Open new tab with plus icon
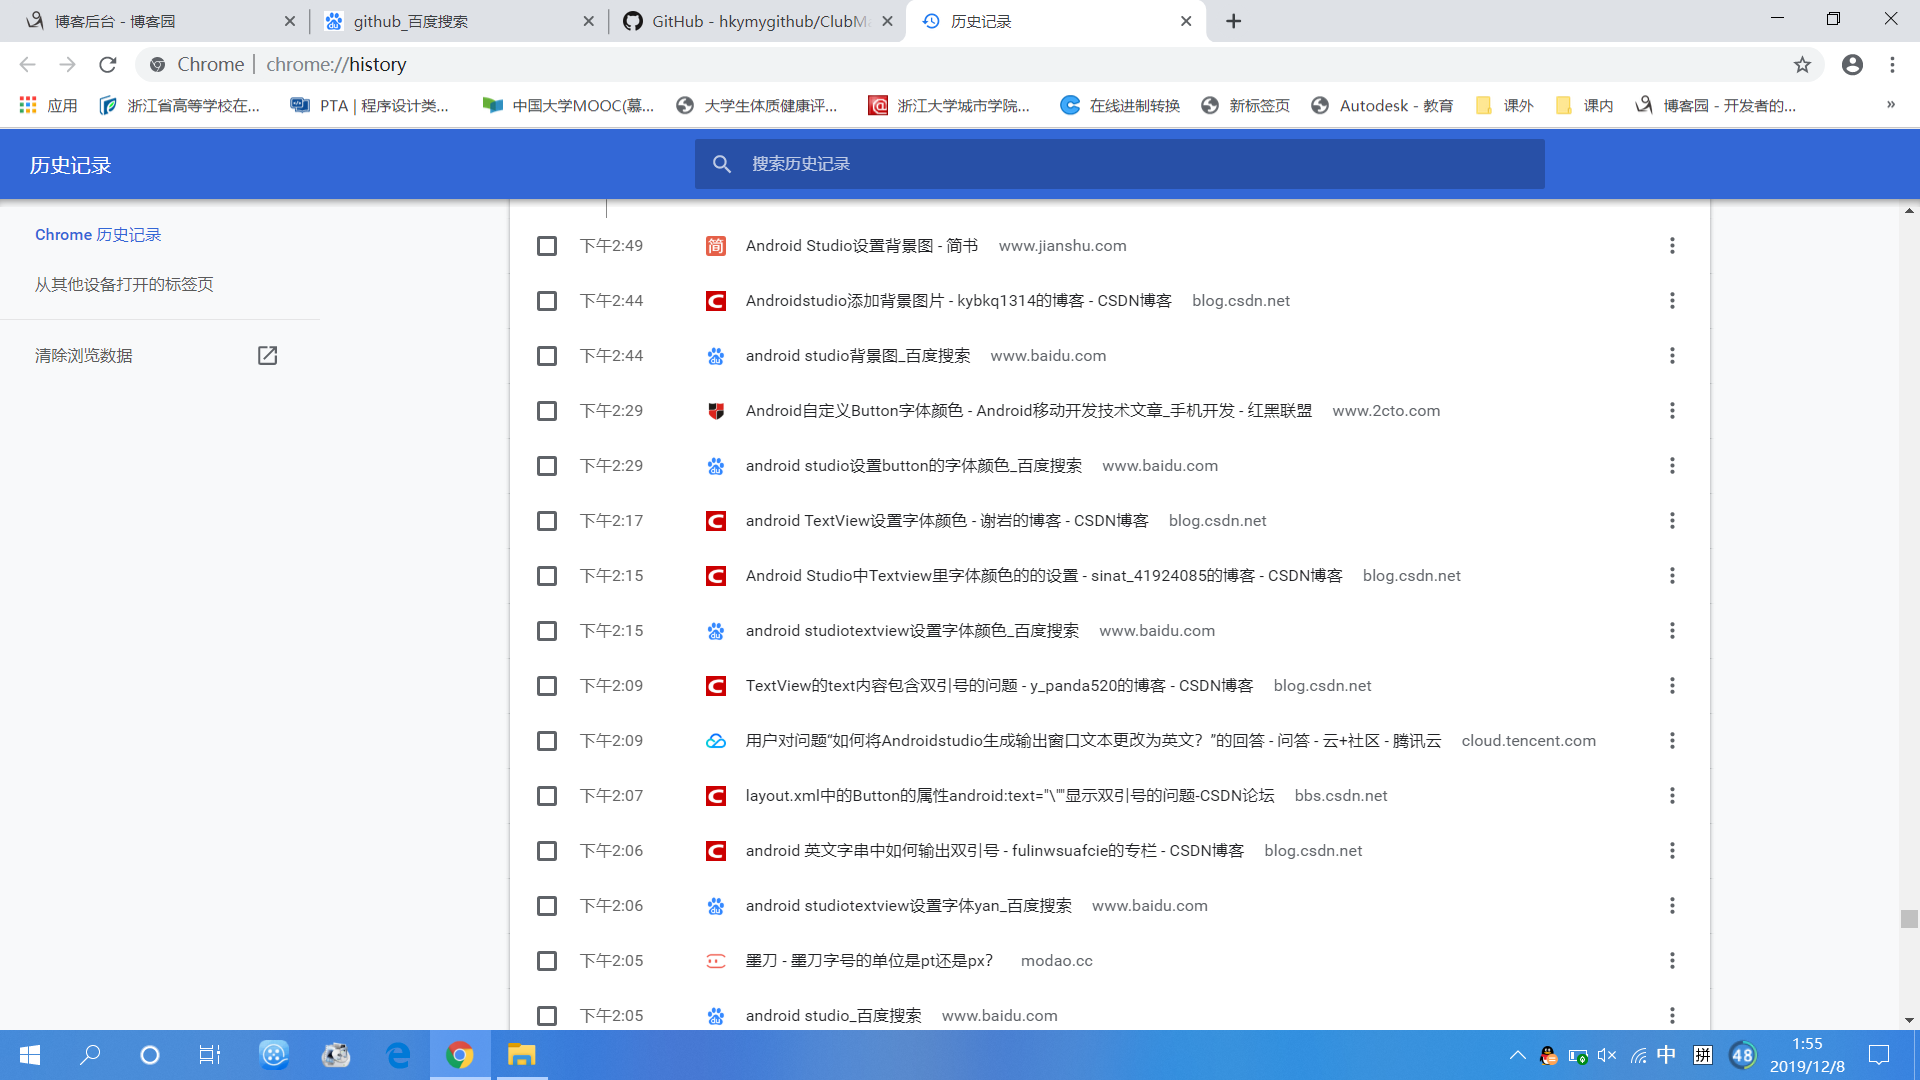 point(1234,21)
